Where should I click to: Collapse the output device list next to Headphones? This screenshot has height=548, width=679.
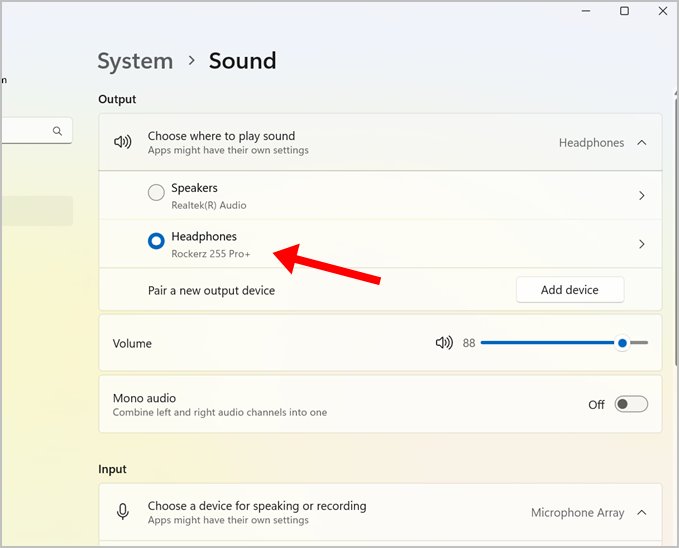[642, 143]
